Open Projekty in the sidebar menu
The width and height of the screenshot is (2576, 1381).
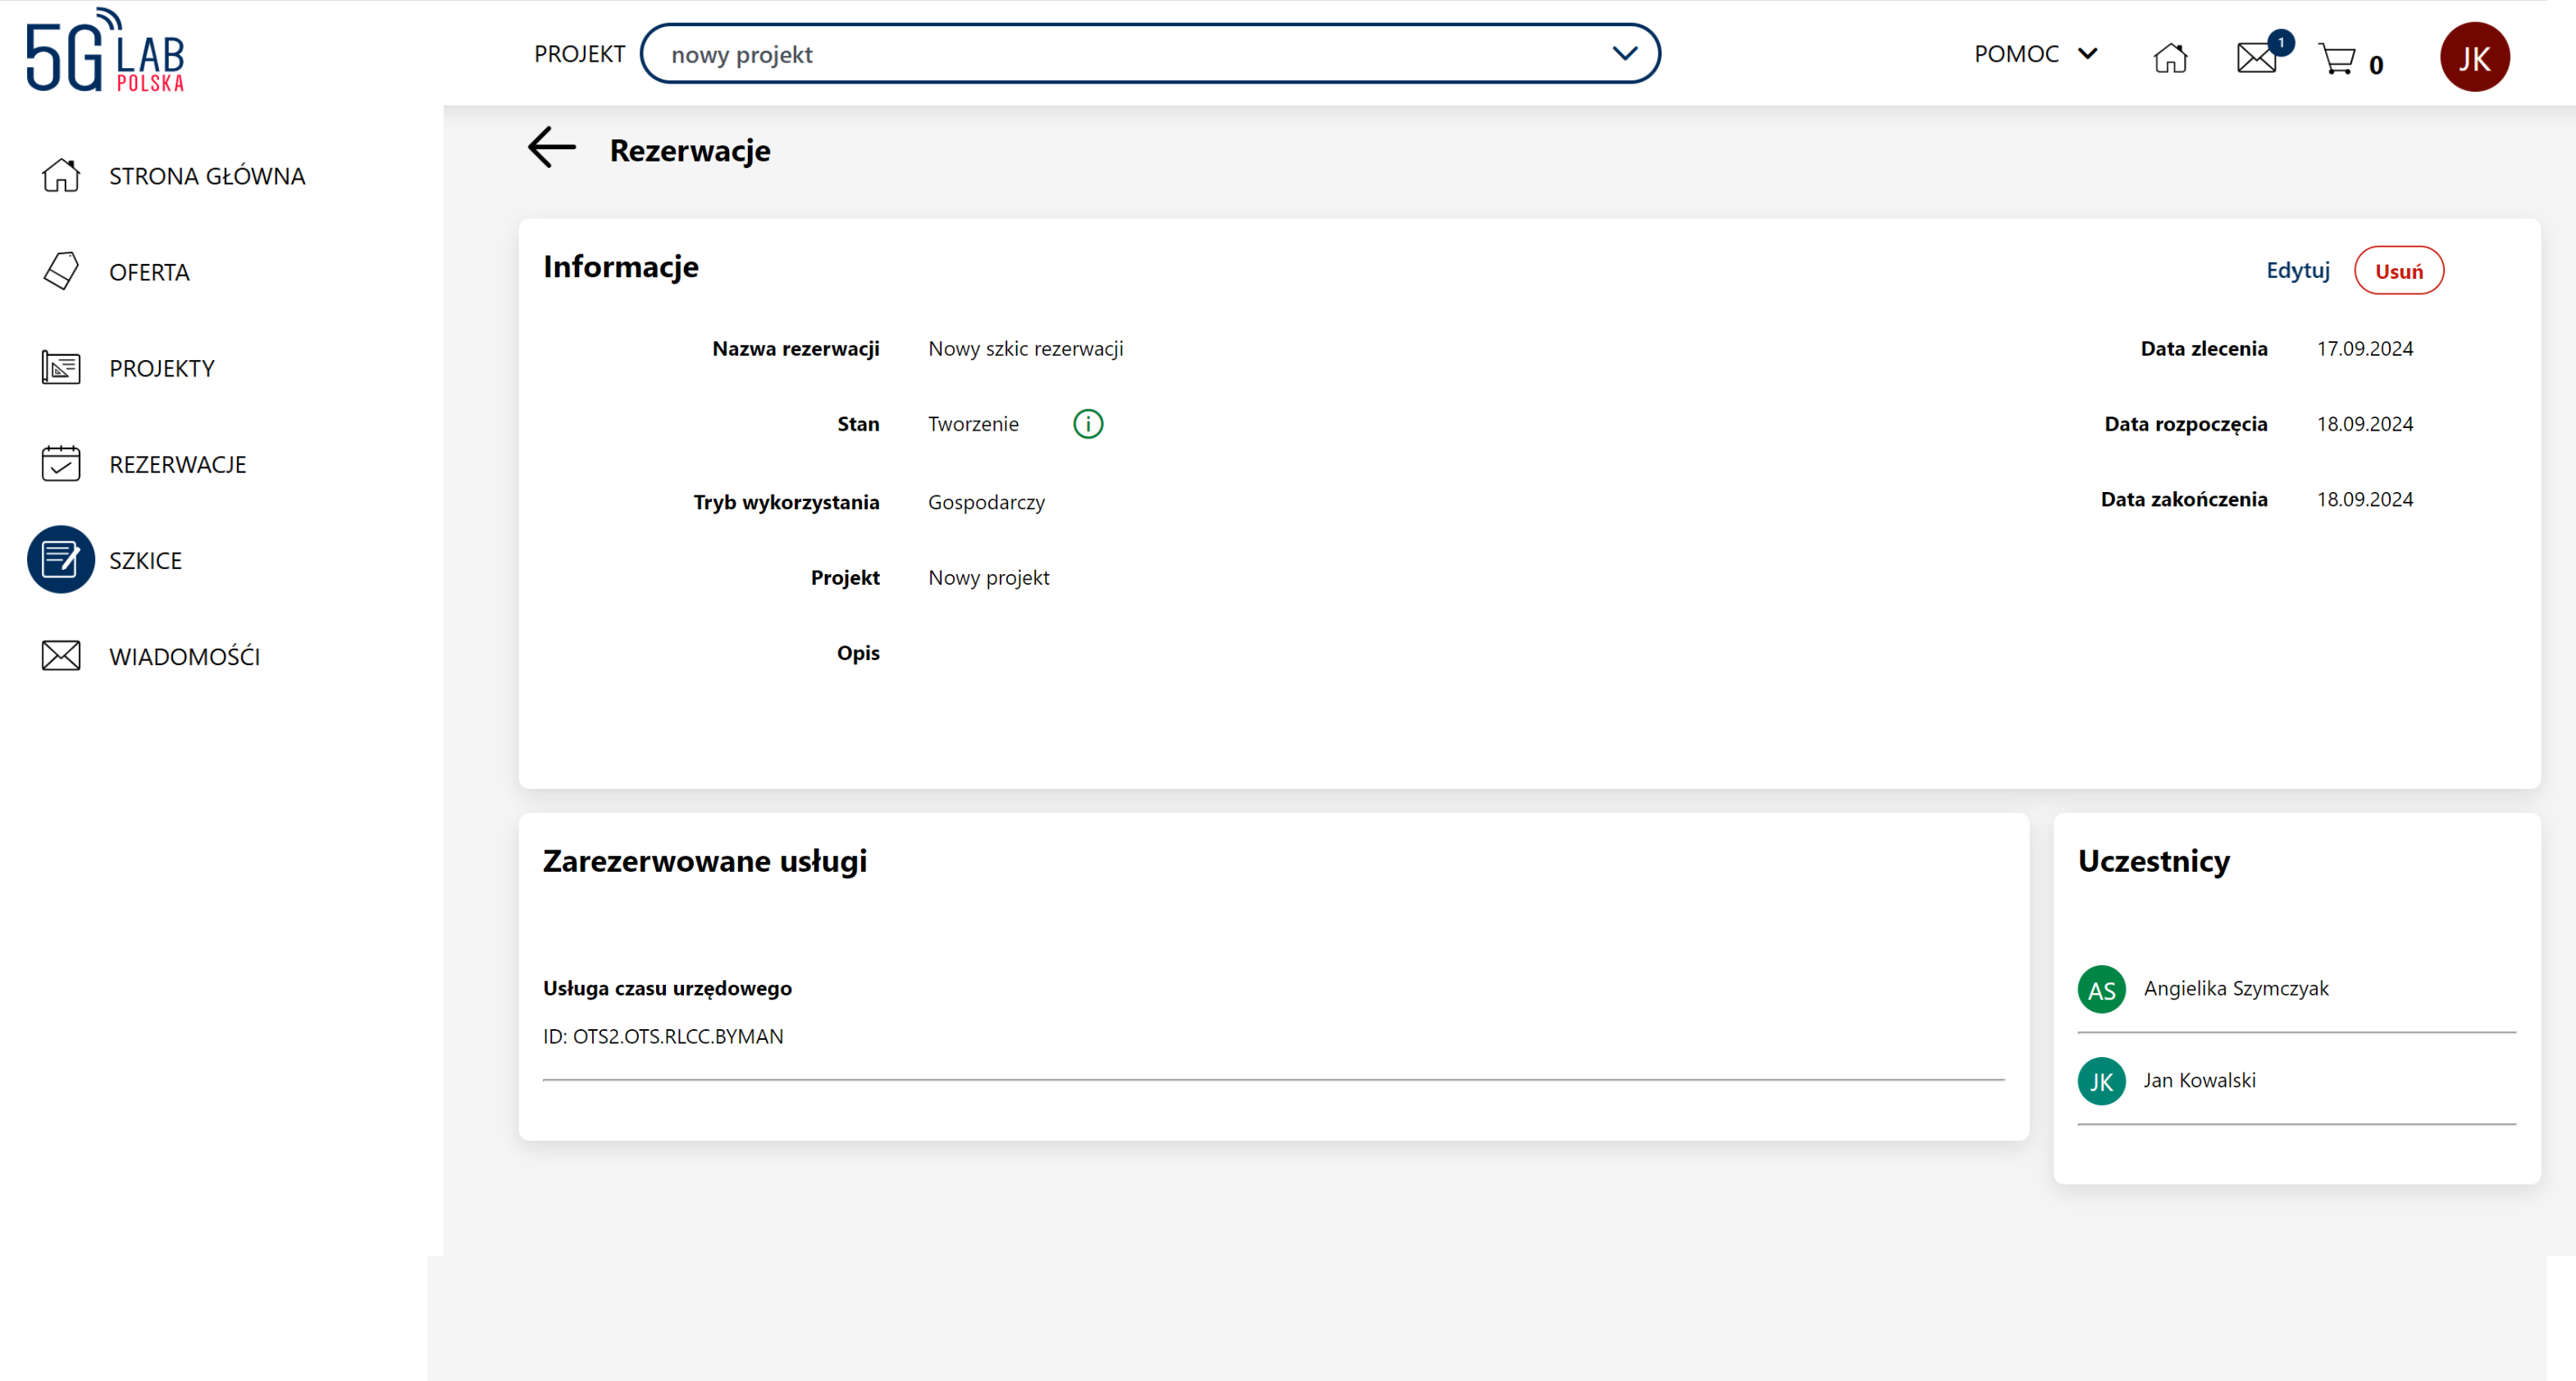tap(161, 368)
